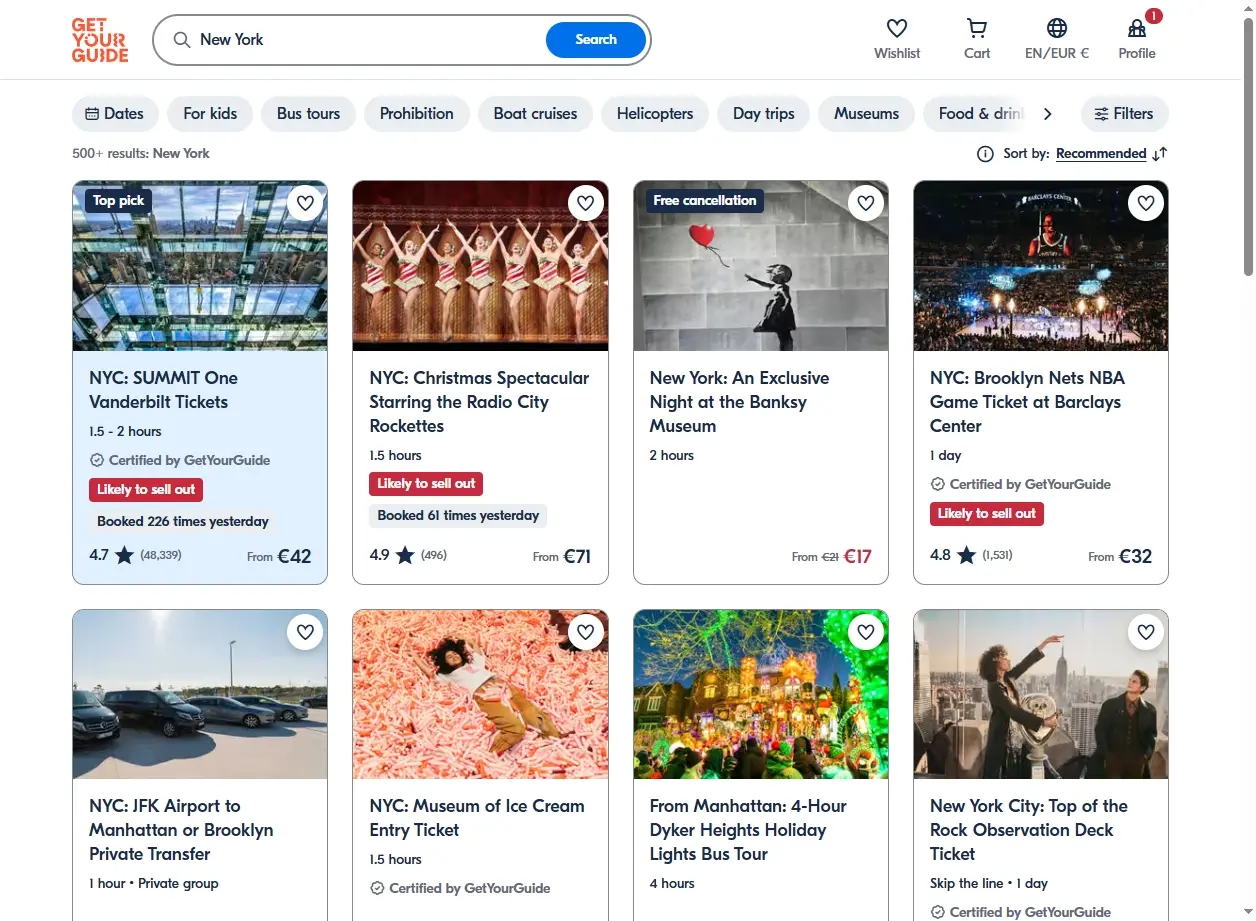Open NYC: Museum of Ice Cream Entry Ticket title
This screenshot has width=1256, height=921.
click(477, 818)
